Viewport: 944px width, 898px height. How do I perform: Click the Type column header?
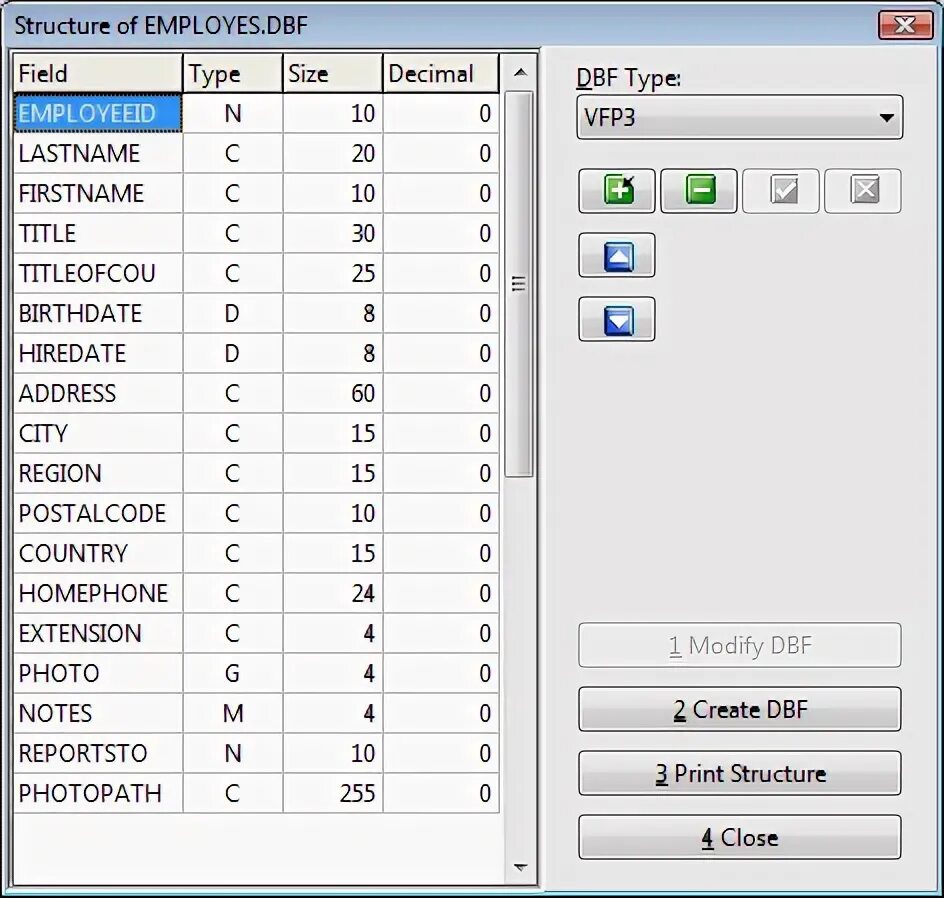[x=232, y=73]
